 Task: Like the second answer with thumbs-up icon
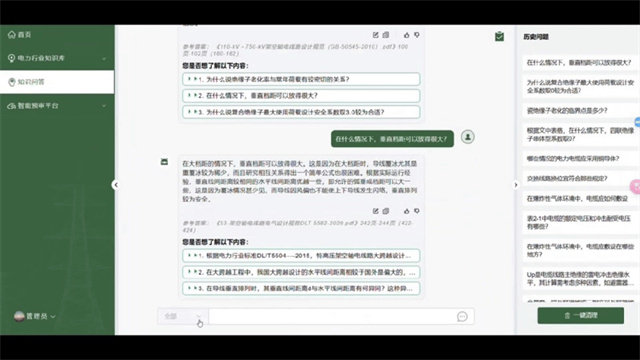tap(407, 211)
